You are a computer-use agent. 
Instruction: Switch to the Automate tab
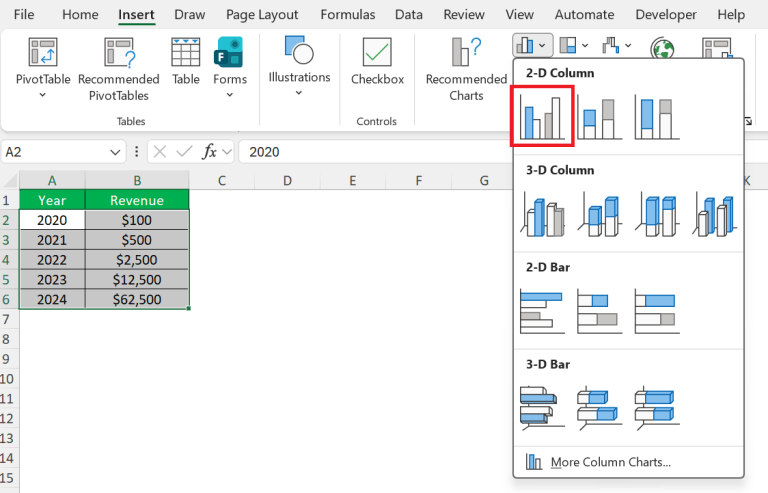(584, 15)
